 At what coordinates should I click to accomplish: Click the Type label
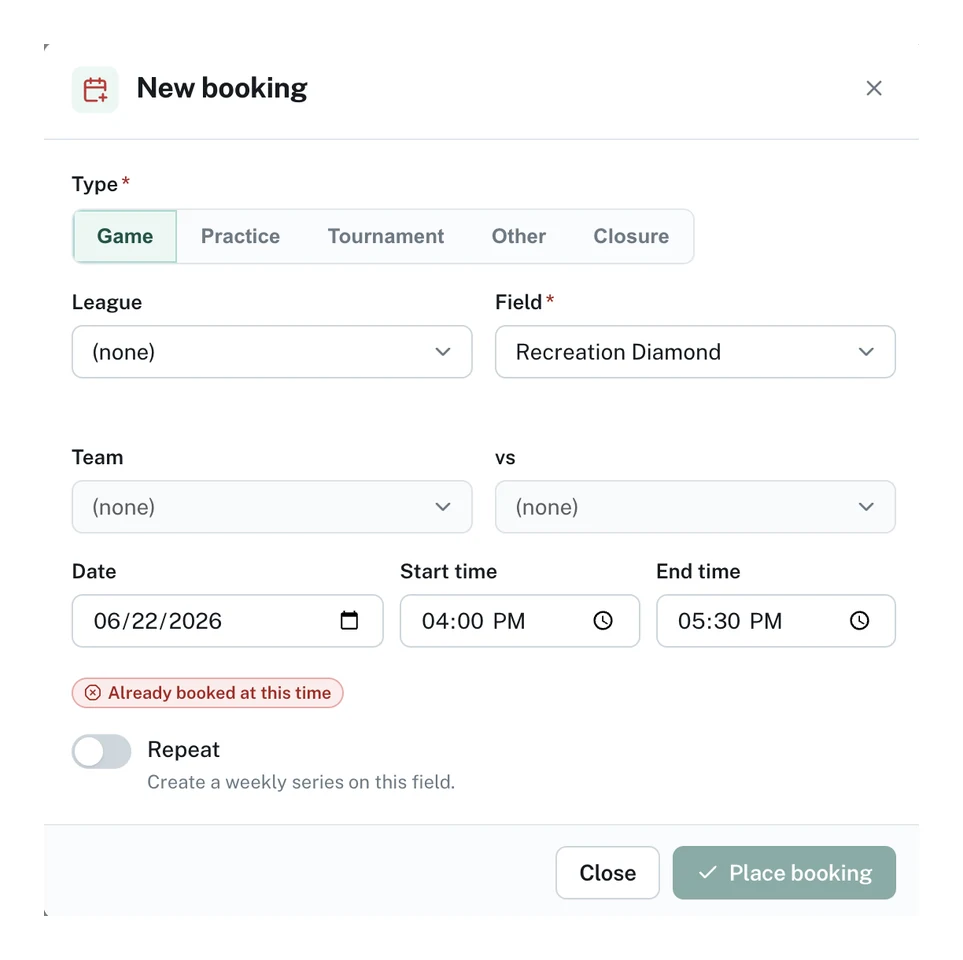[95, 184]
